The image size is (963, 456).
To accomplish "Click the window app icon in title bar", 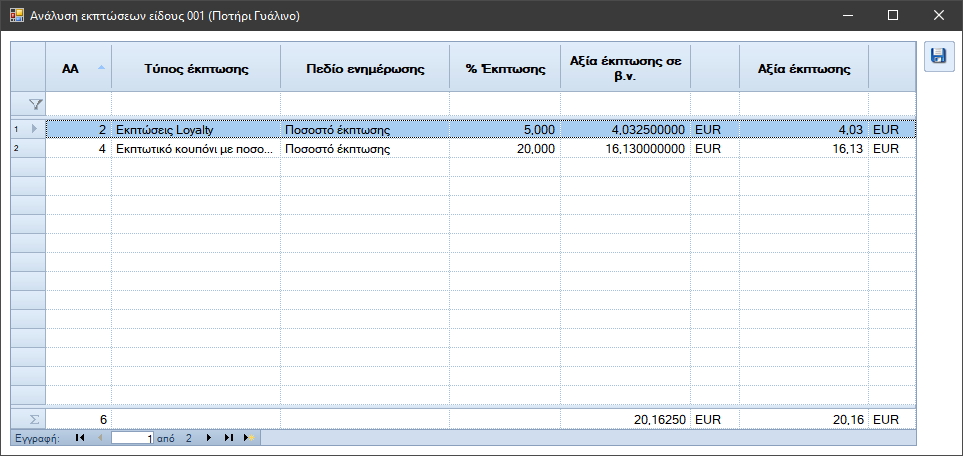I will (17, 15).
